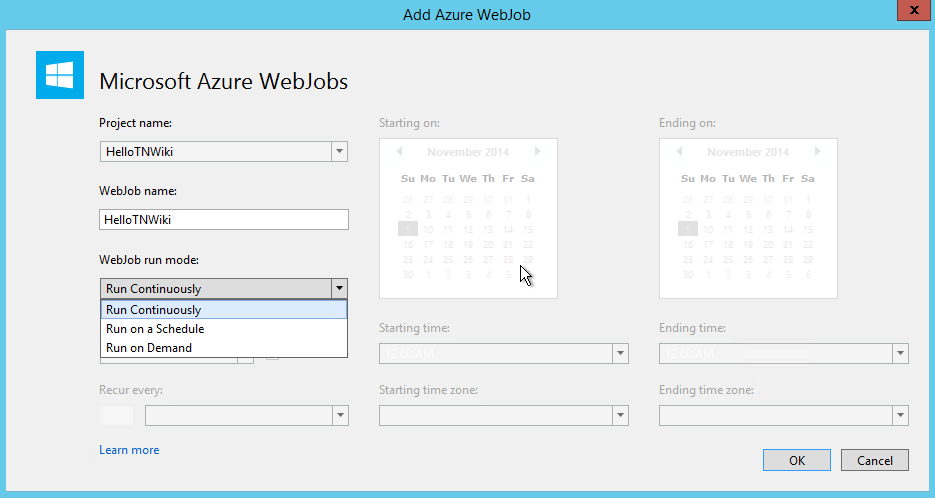935x498 pixels.
Task: Select day 15 in Starting on calendar
Action: [528, 230]
